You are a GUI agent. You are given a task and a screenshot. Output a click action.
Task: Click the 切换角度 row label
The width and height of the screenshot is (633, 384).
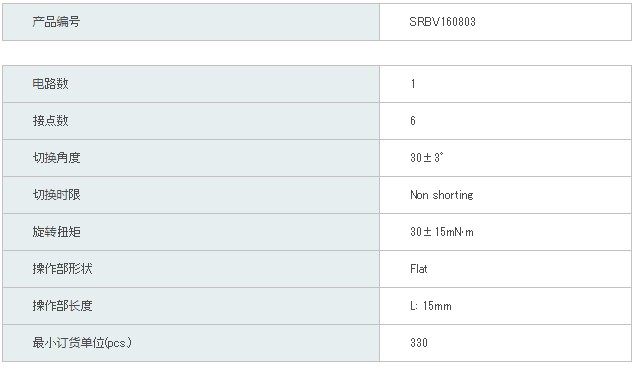[57, 157]
